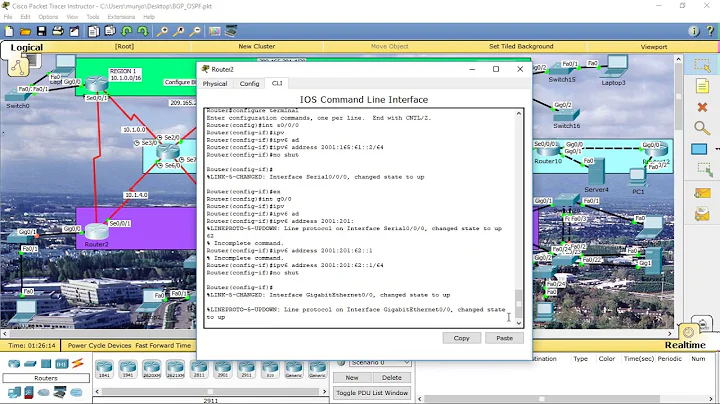Select the End Devices category icon
Image resolution: width=720 pixels, height=404 pixels.
[14, 393]
